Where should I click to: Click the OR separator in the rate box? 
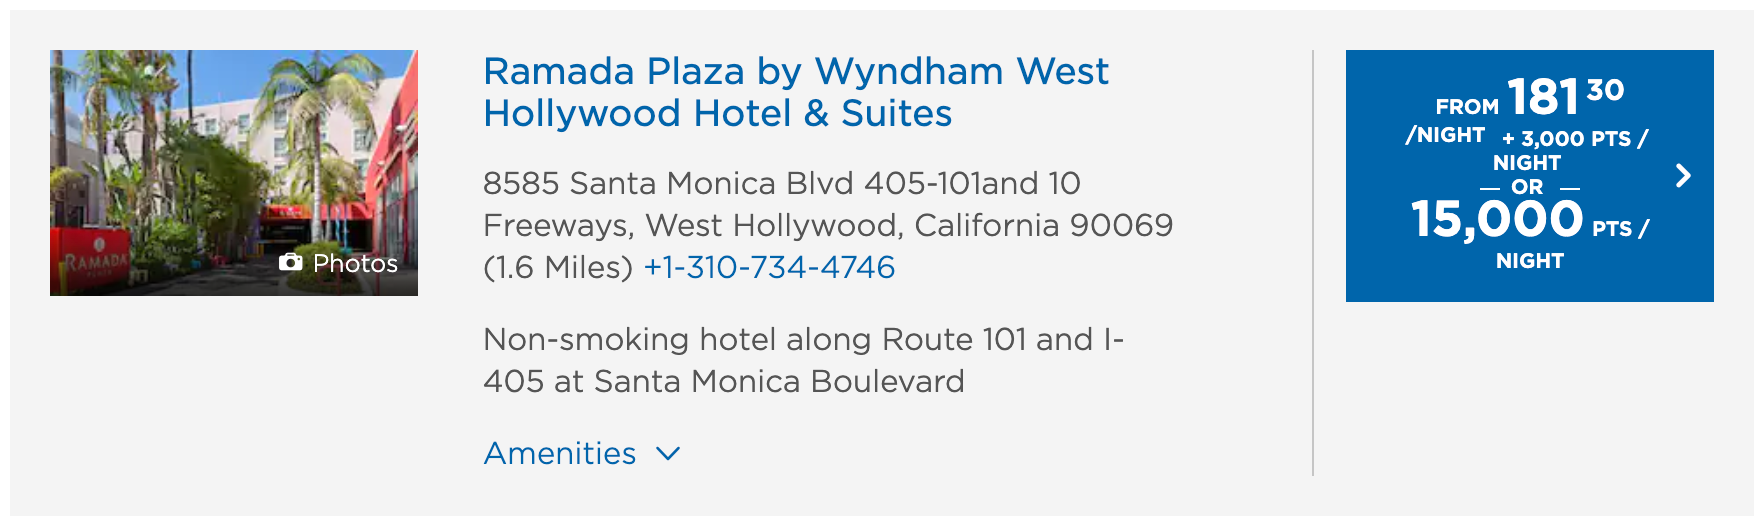(x=1527, y=187)
